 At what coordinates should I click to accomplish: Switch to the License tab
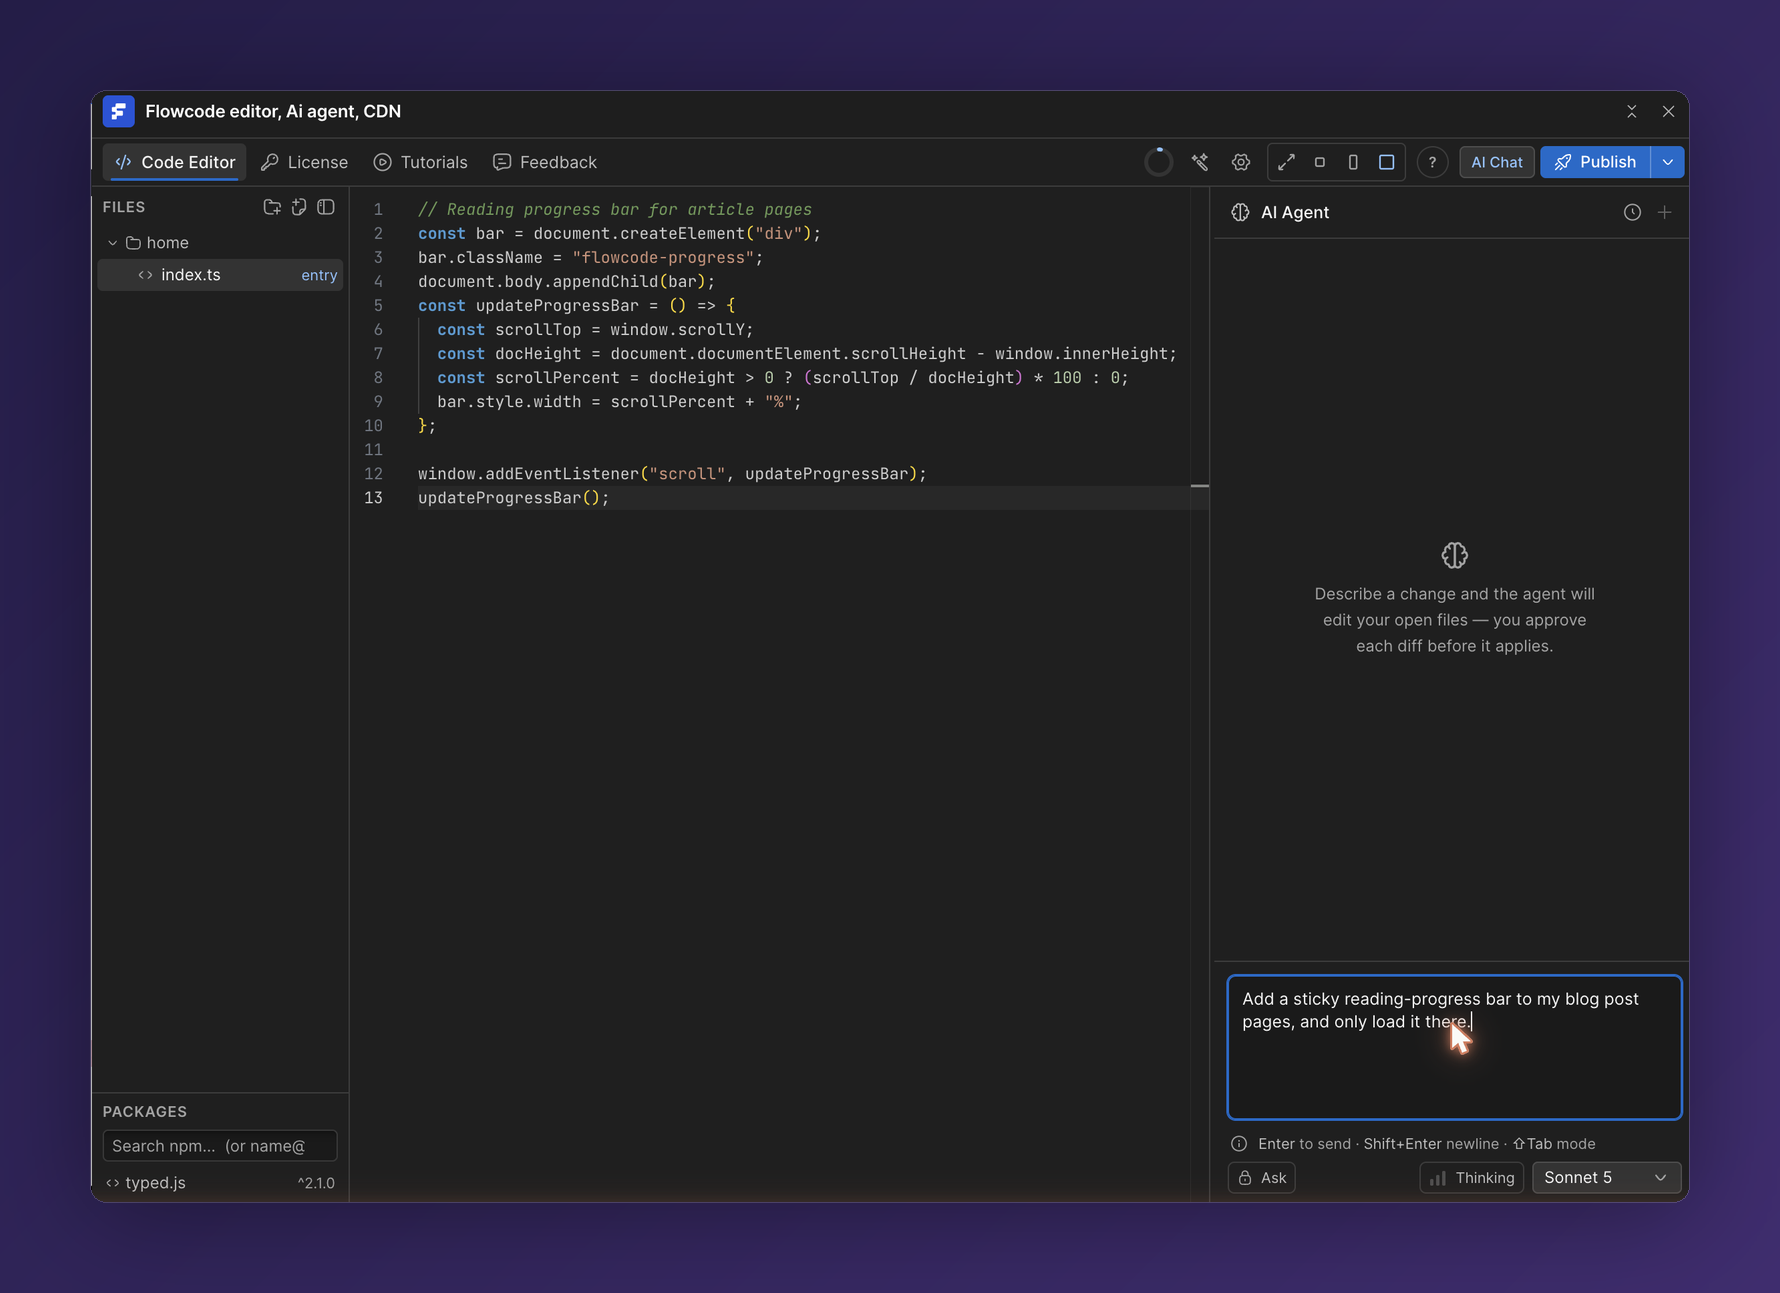(x=305, y=162)
